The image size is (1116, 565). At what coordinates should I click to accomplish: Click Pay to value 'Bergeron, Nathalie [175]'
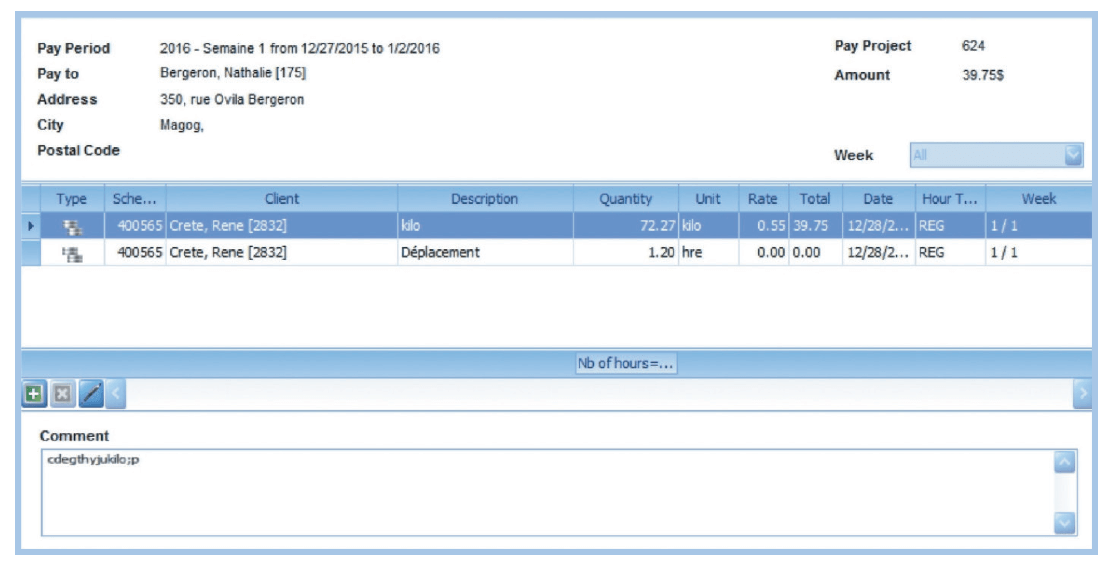tap(233, 73)
